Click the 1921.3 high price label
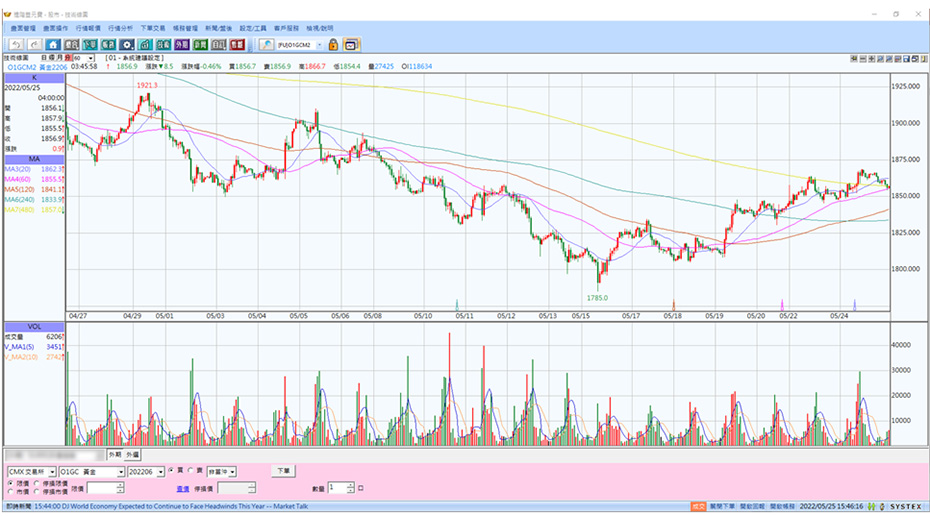 click(147, 85)
